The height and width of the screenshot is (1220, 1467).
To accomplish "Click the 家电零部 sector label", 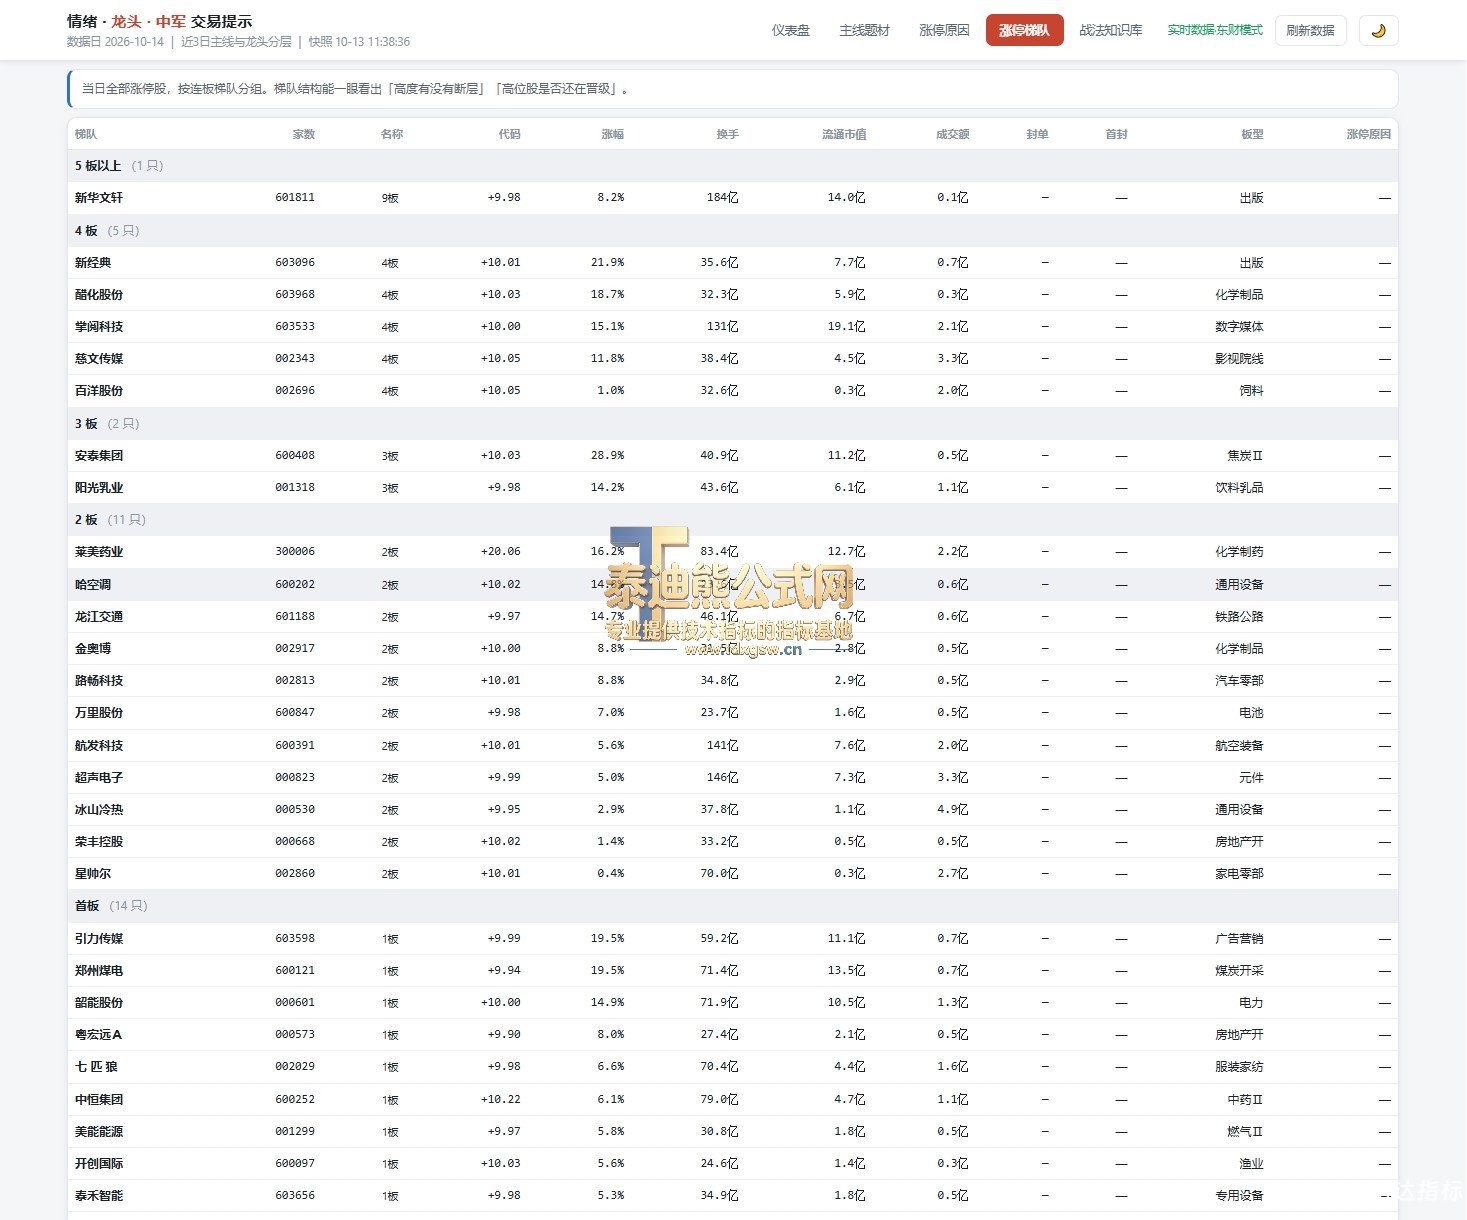I will click(x=1240, y=874).
